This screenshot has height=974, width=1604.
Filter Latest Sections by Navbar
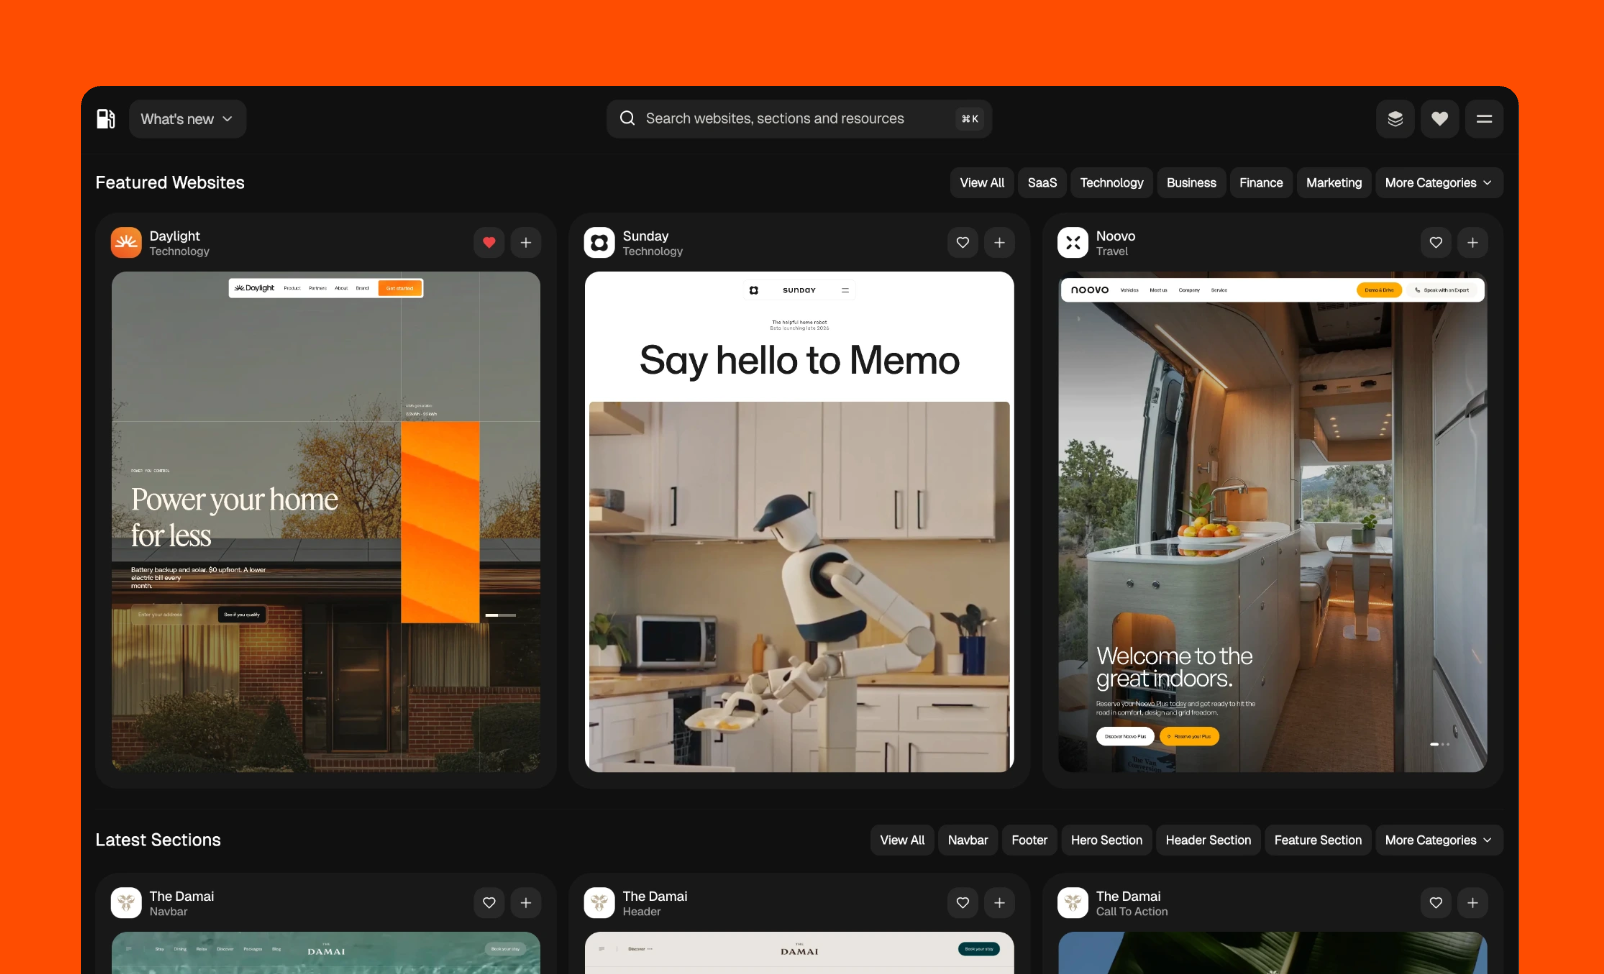968,840
